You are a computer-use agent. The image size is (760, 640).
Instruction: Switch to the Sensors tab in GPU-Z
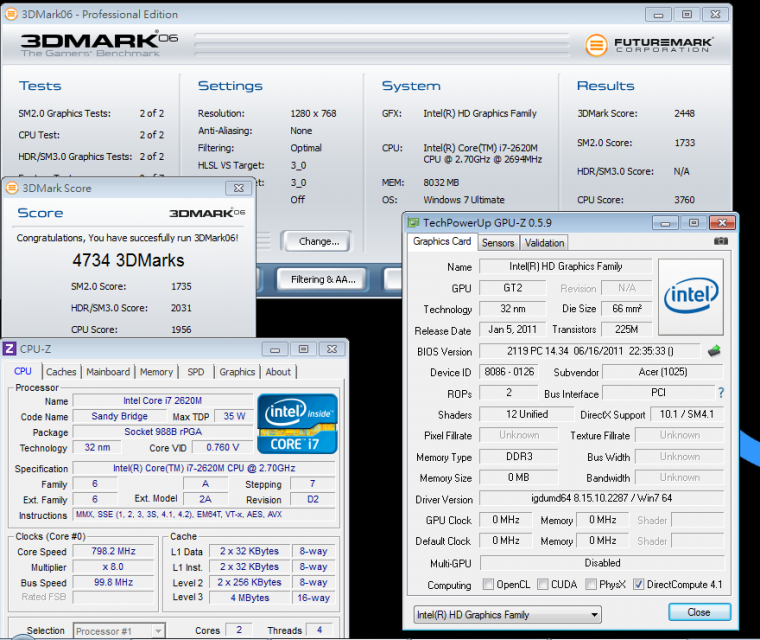pyautogui.click(x=497, y=242)
